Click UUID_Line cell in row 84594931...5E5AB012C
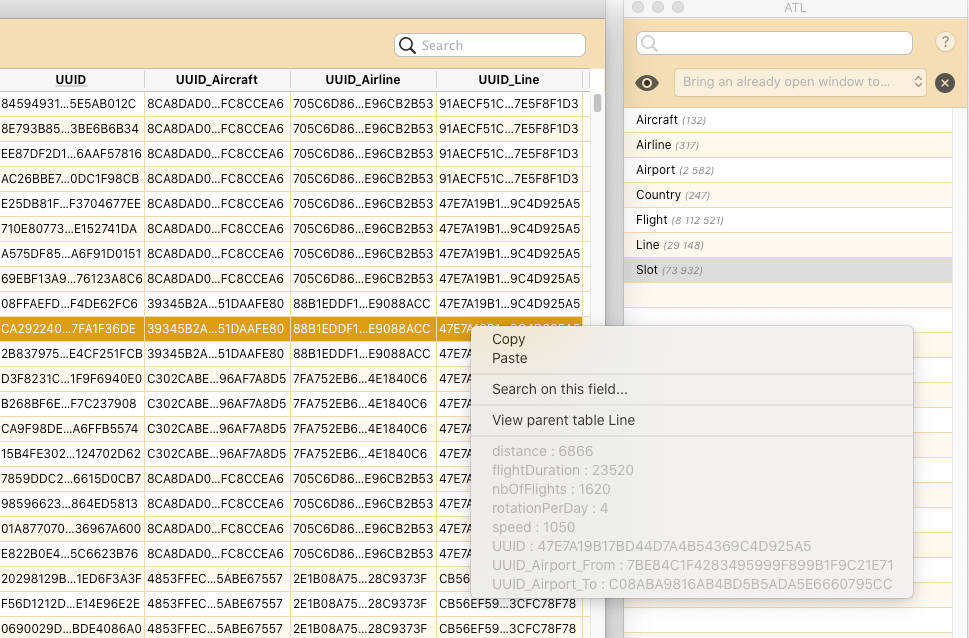The width and height of the screenshot is (969, 638). point(509,104)
